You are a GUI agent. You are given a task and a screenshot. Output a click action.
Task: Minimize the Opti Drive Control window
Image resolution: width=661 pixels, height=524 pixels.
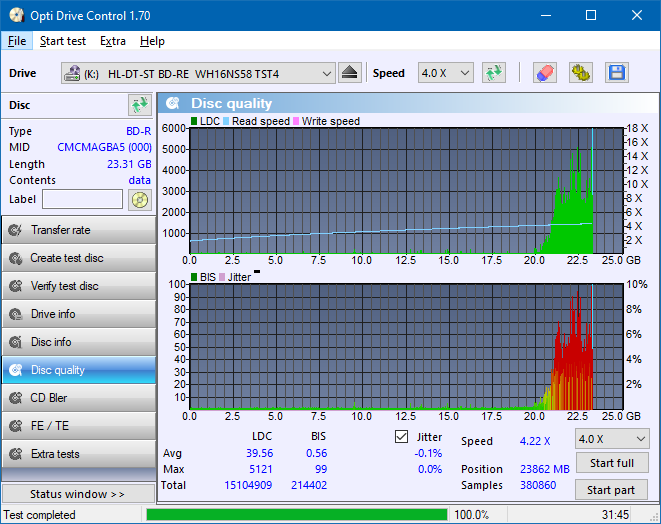click(546, 16)
